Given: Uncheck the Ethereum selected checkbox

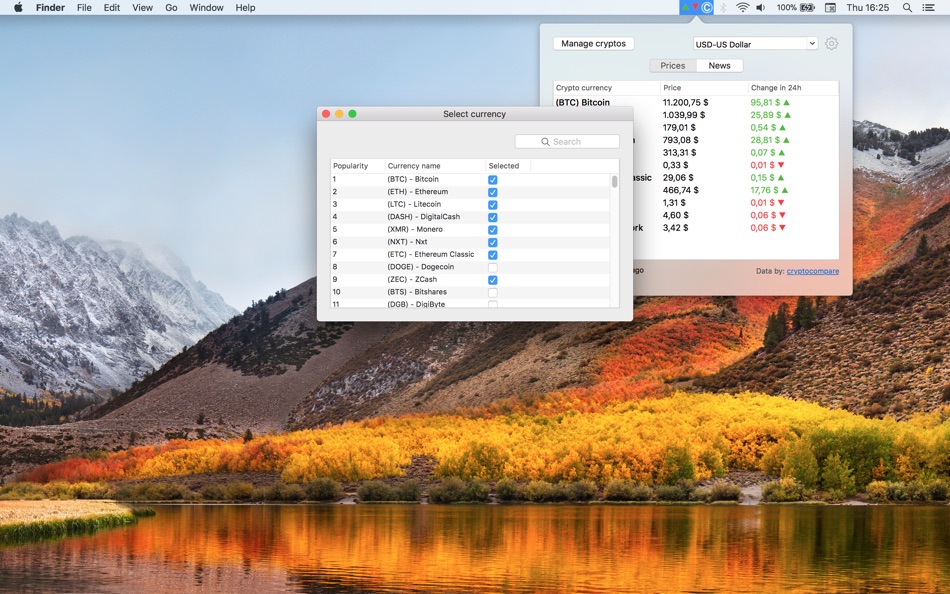Looking at the screenshot, I should click(x=493, y=192).
